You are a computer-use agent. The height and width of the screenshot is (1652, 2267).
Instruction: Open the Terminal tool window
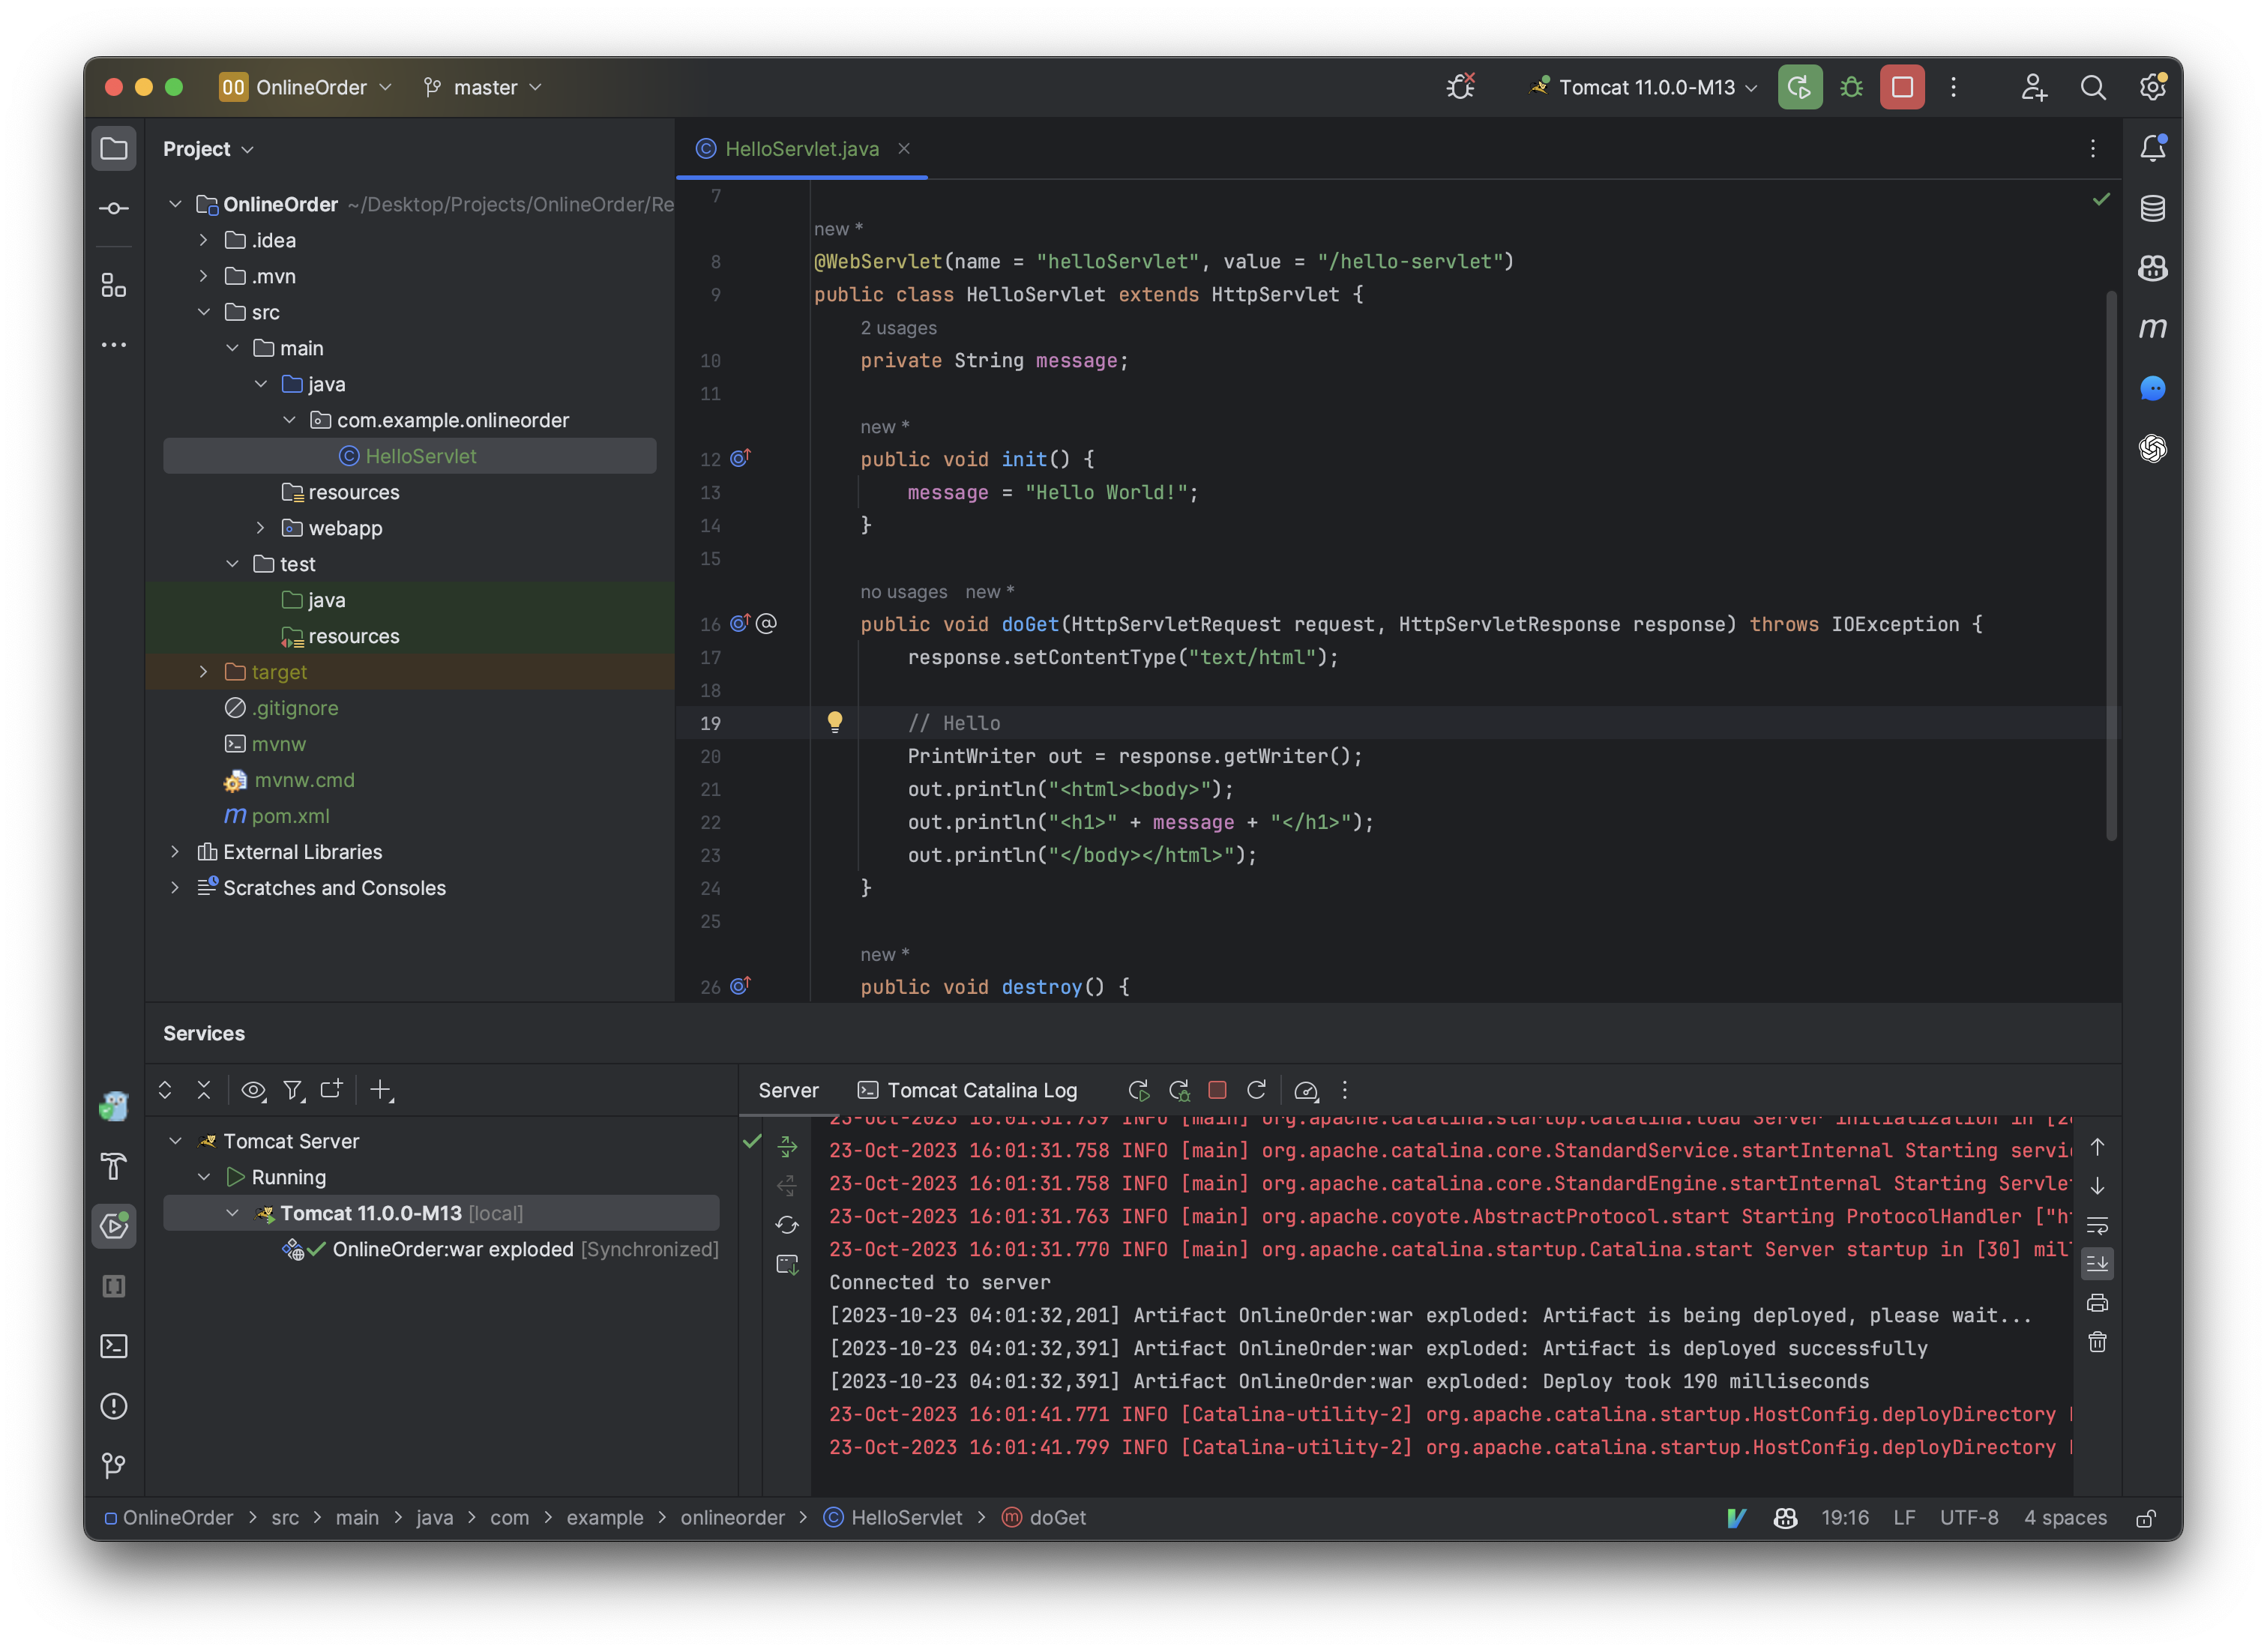[x=114, y=1346]
